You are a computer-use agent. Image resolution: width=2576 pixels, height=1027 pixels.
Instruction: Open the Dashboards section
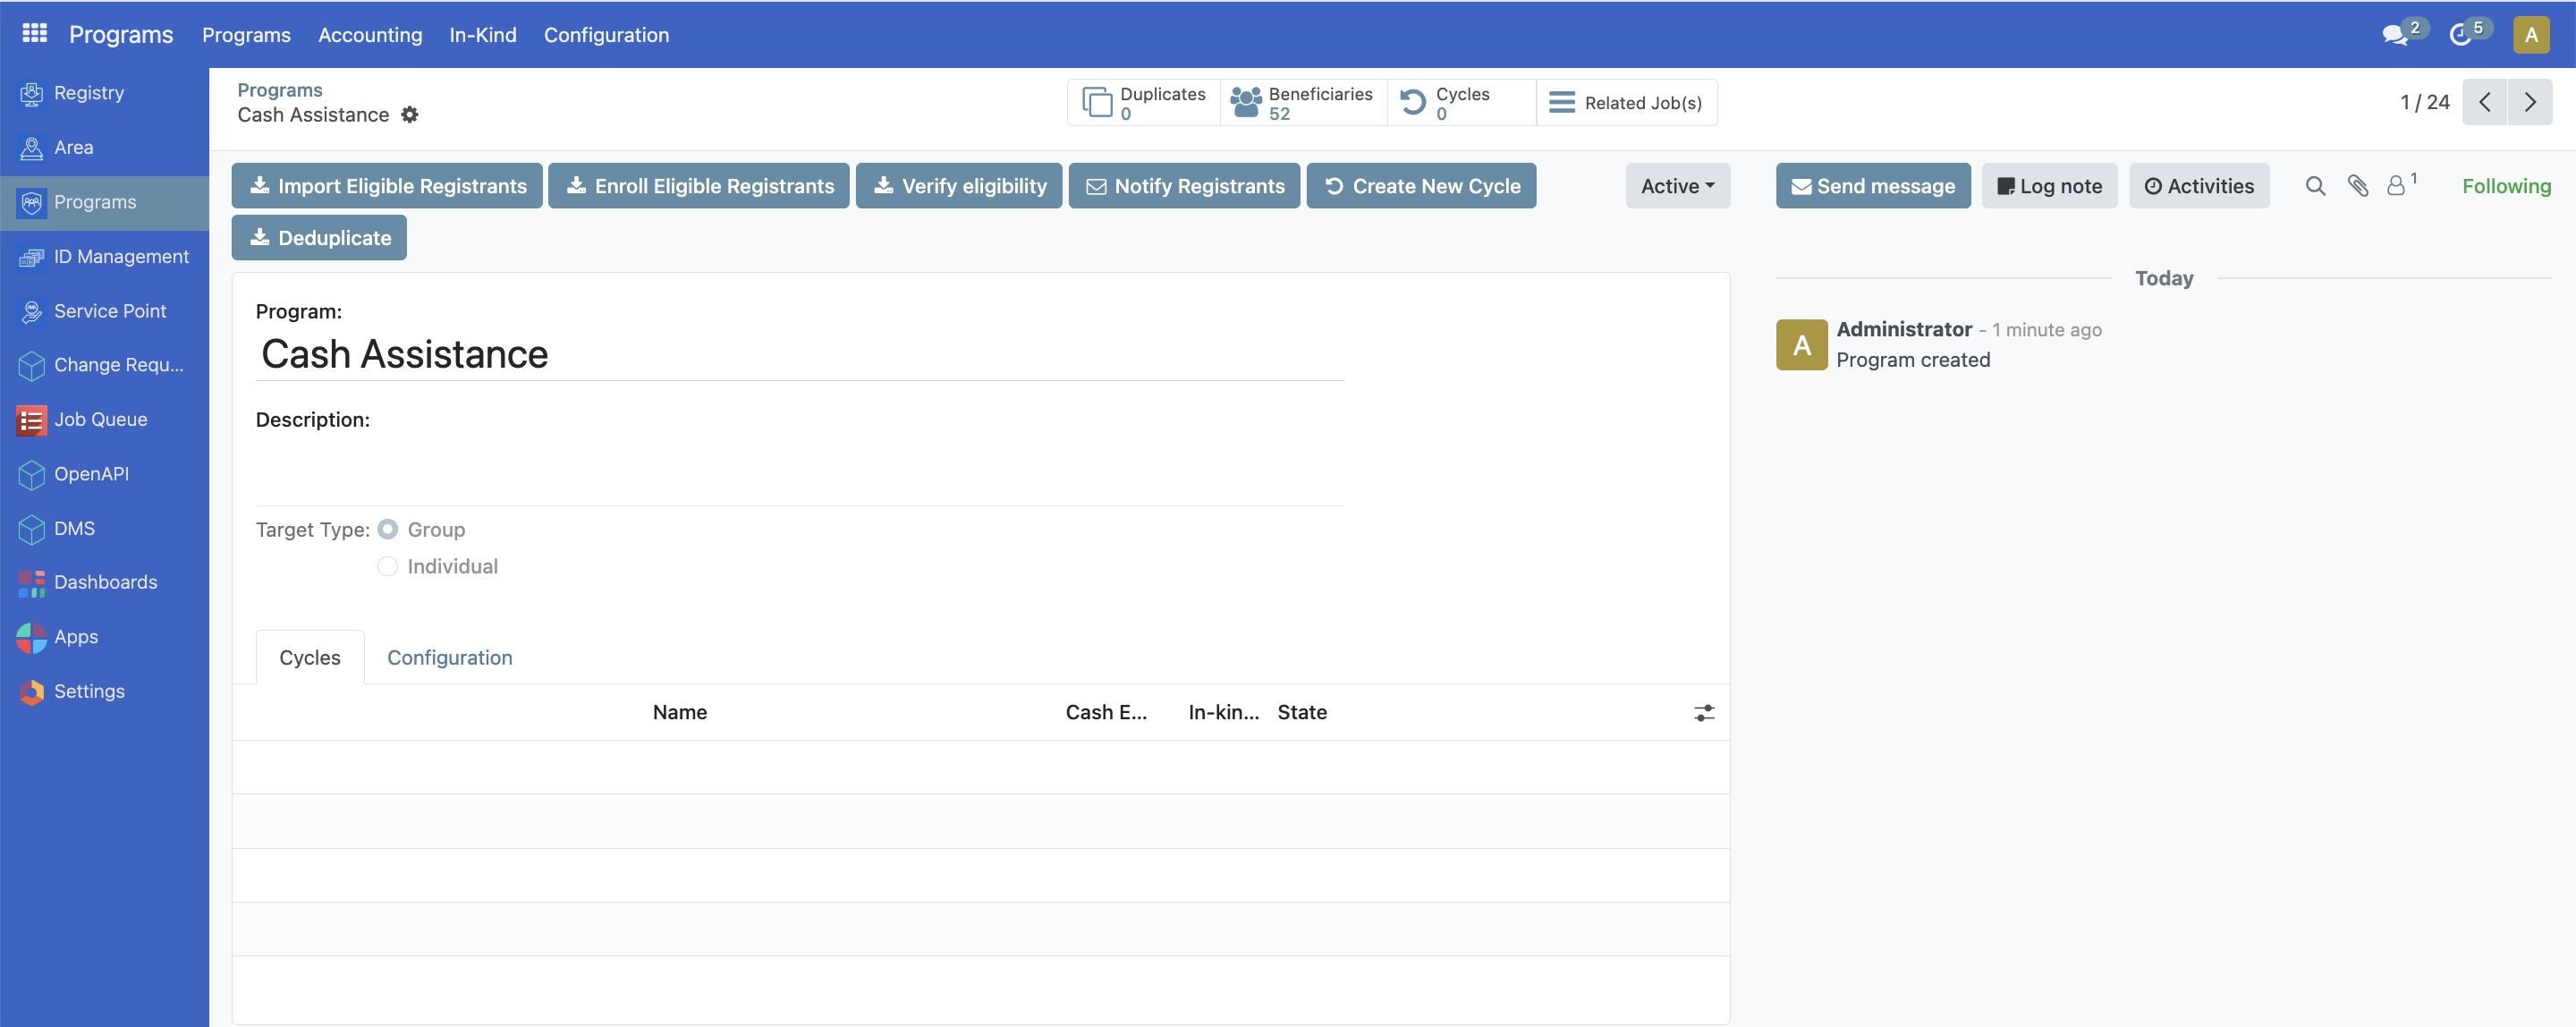[106, 581]
